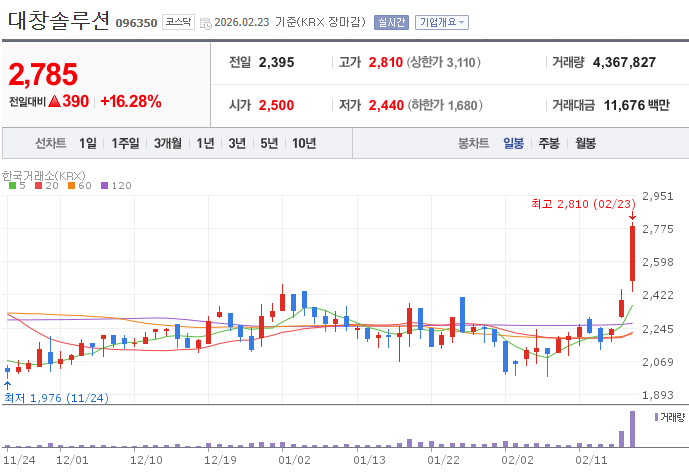Viewport: 689px width, 472px height.
Task: Select the 5년 line chart tab
Action: pyautogui.click(x=269, y=143)
